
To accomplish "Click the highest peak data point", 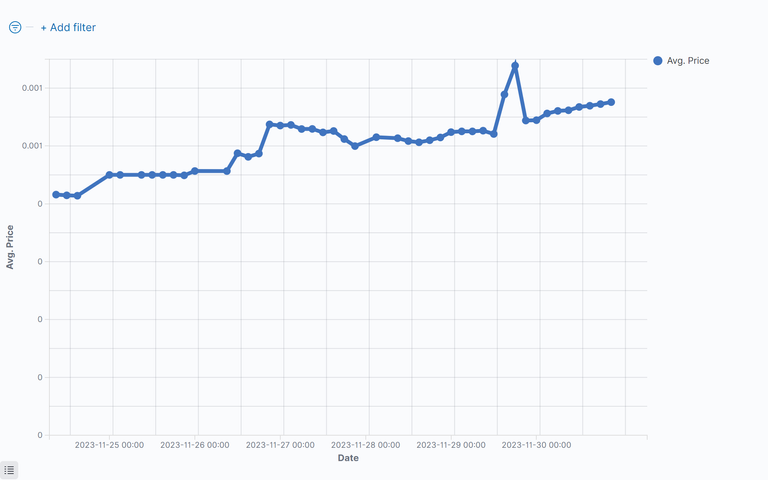I will coord(515,65).
